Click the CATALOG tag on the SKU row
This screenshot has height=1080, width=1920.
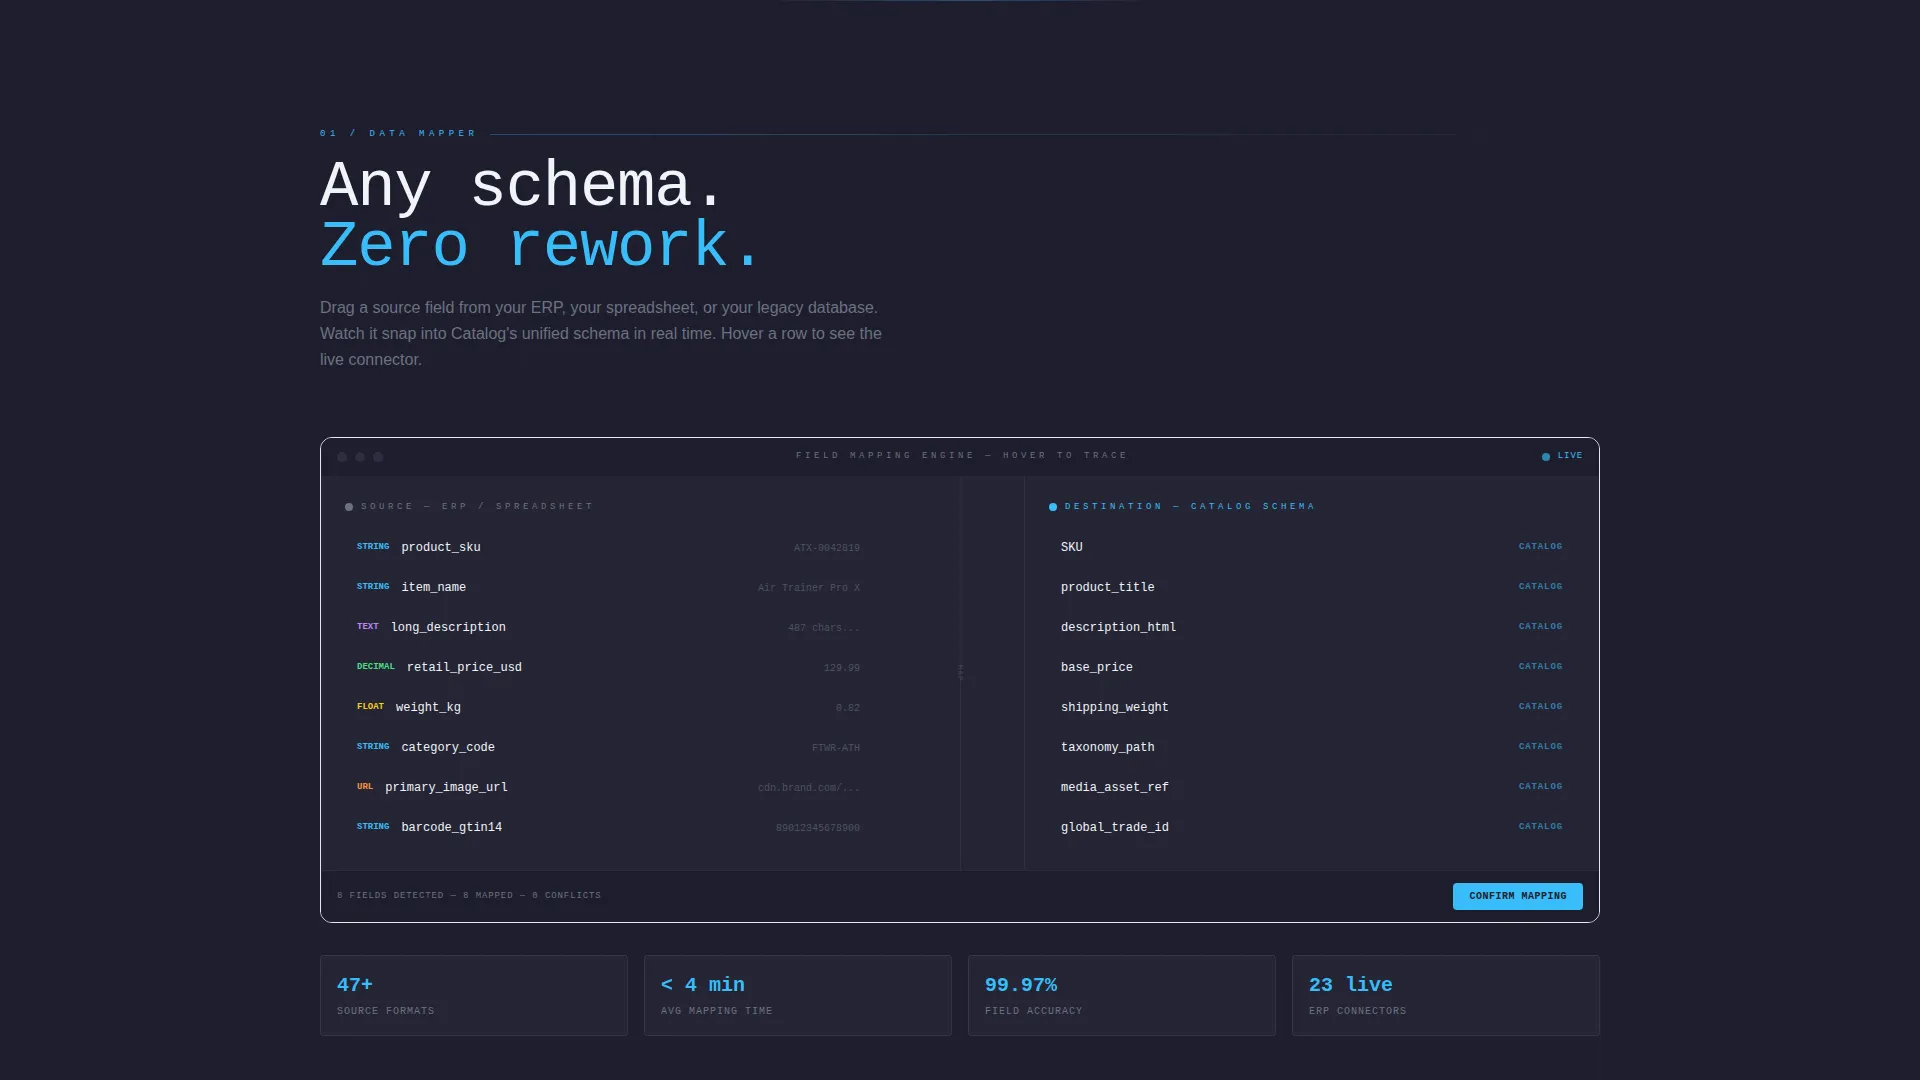pyautogui.click(x=1540, y=547)
